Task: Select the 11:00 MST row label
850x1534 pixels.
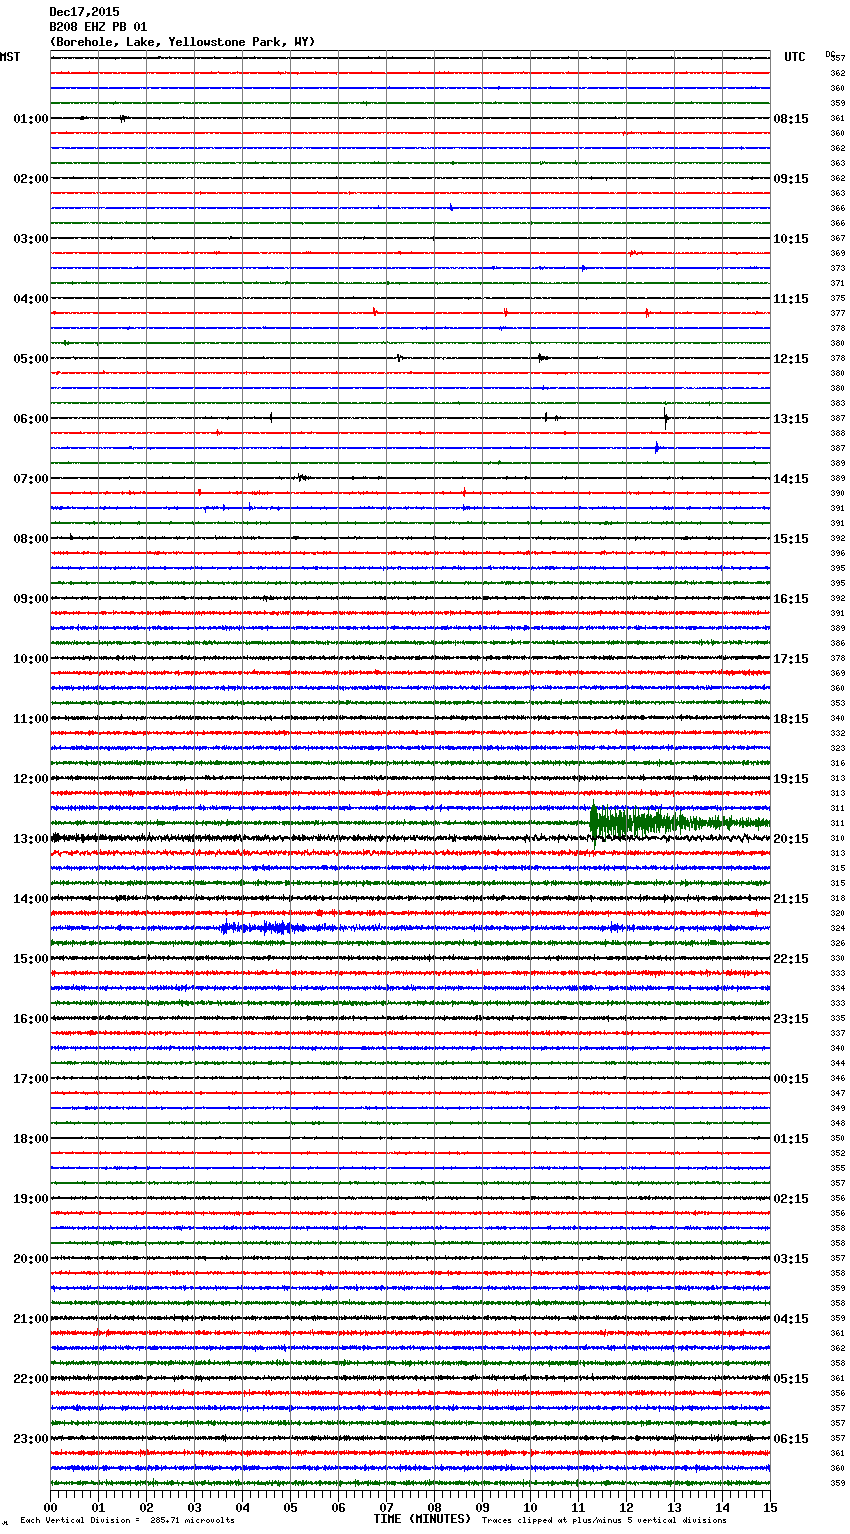Action: pos(31,719)
